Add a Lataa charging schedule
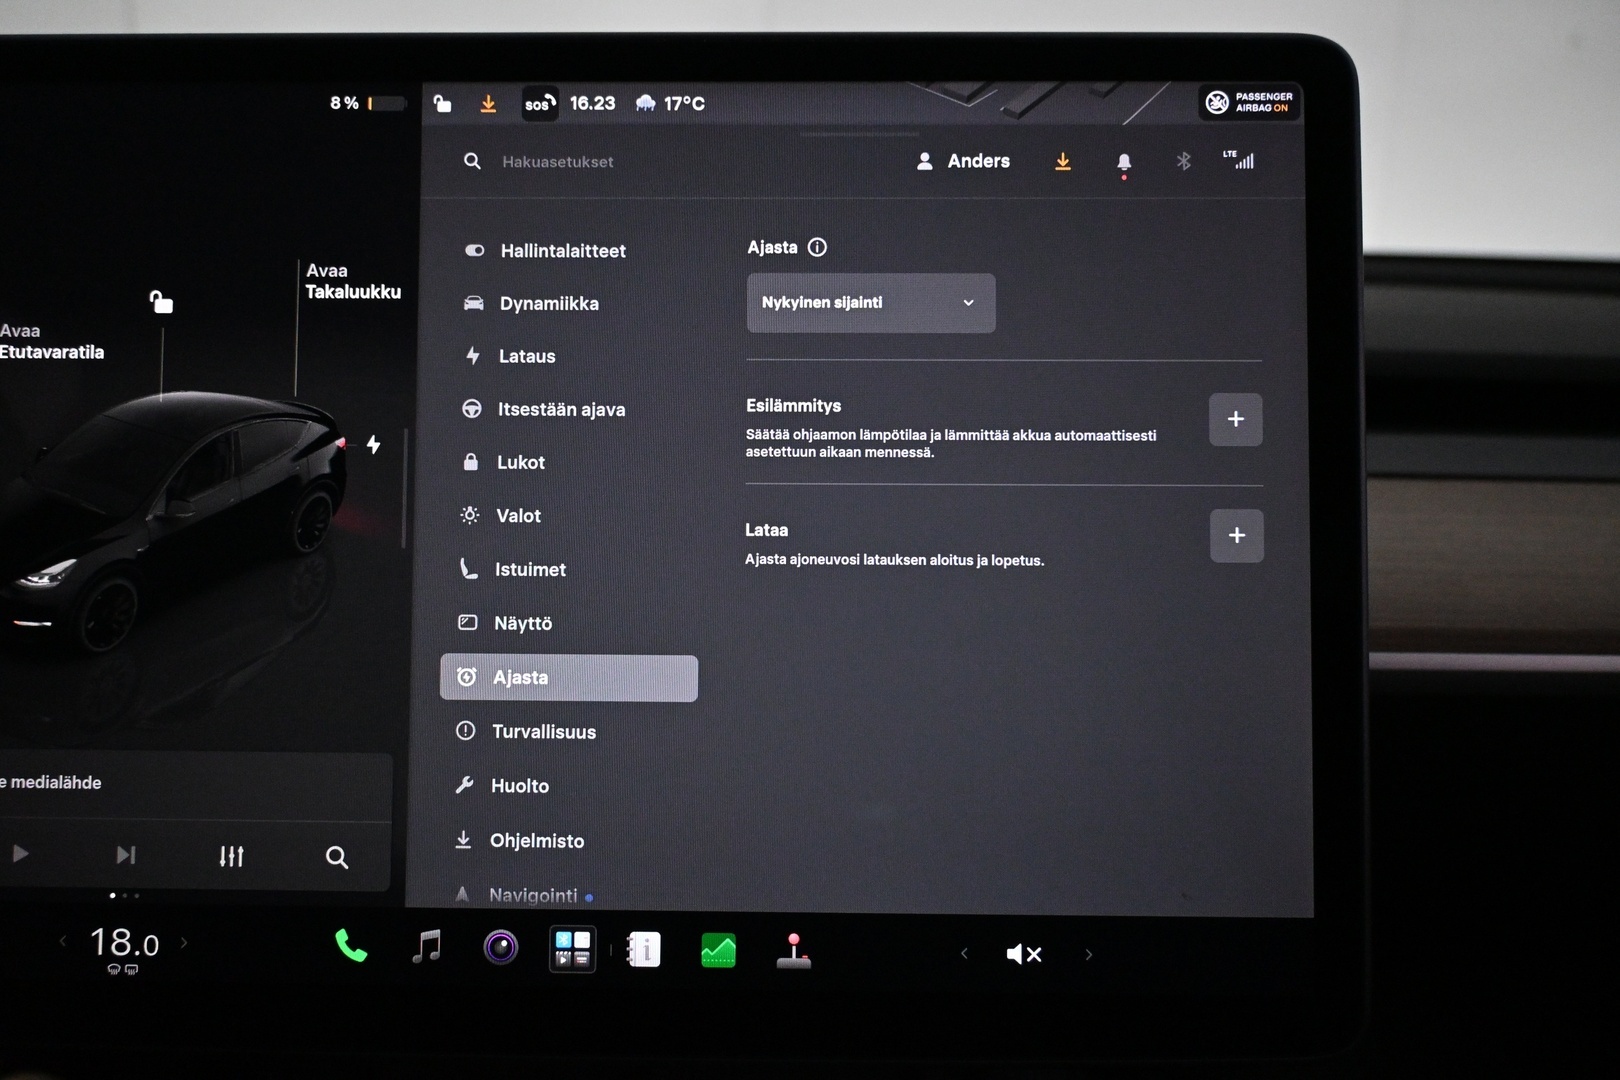Viewport: 1620px width, 1080px height. [1237, 536]
